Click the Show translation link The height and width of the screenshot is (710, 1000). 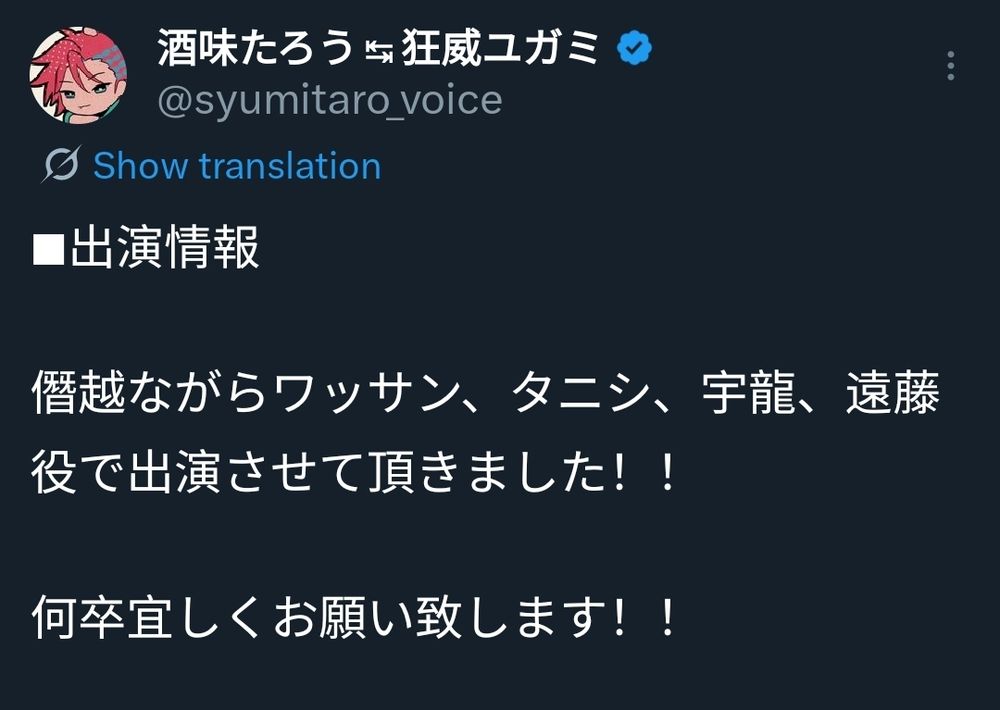click(237, 165)
